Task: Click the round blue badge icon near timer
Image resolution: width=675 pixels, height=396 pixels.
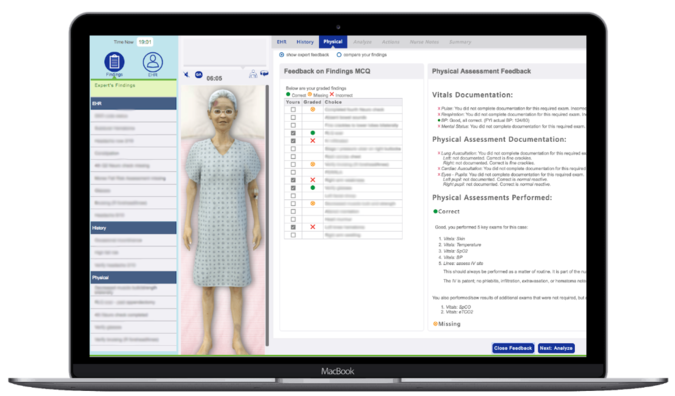Action: 198,74
